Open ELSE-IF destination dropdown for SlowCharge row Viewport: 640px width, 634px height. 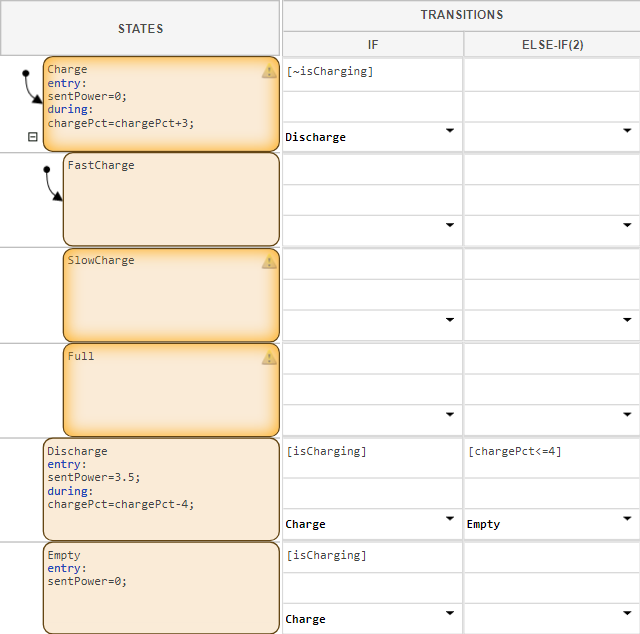627,320
